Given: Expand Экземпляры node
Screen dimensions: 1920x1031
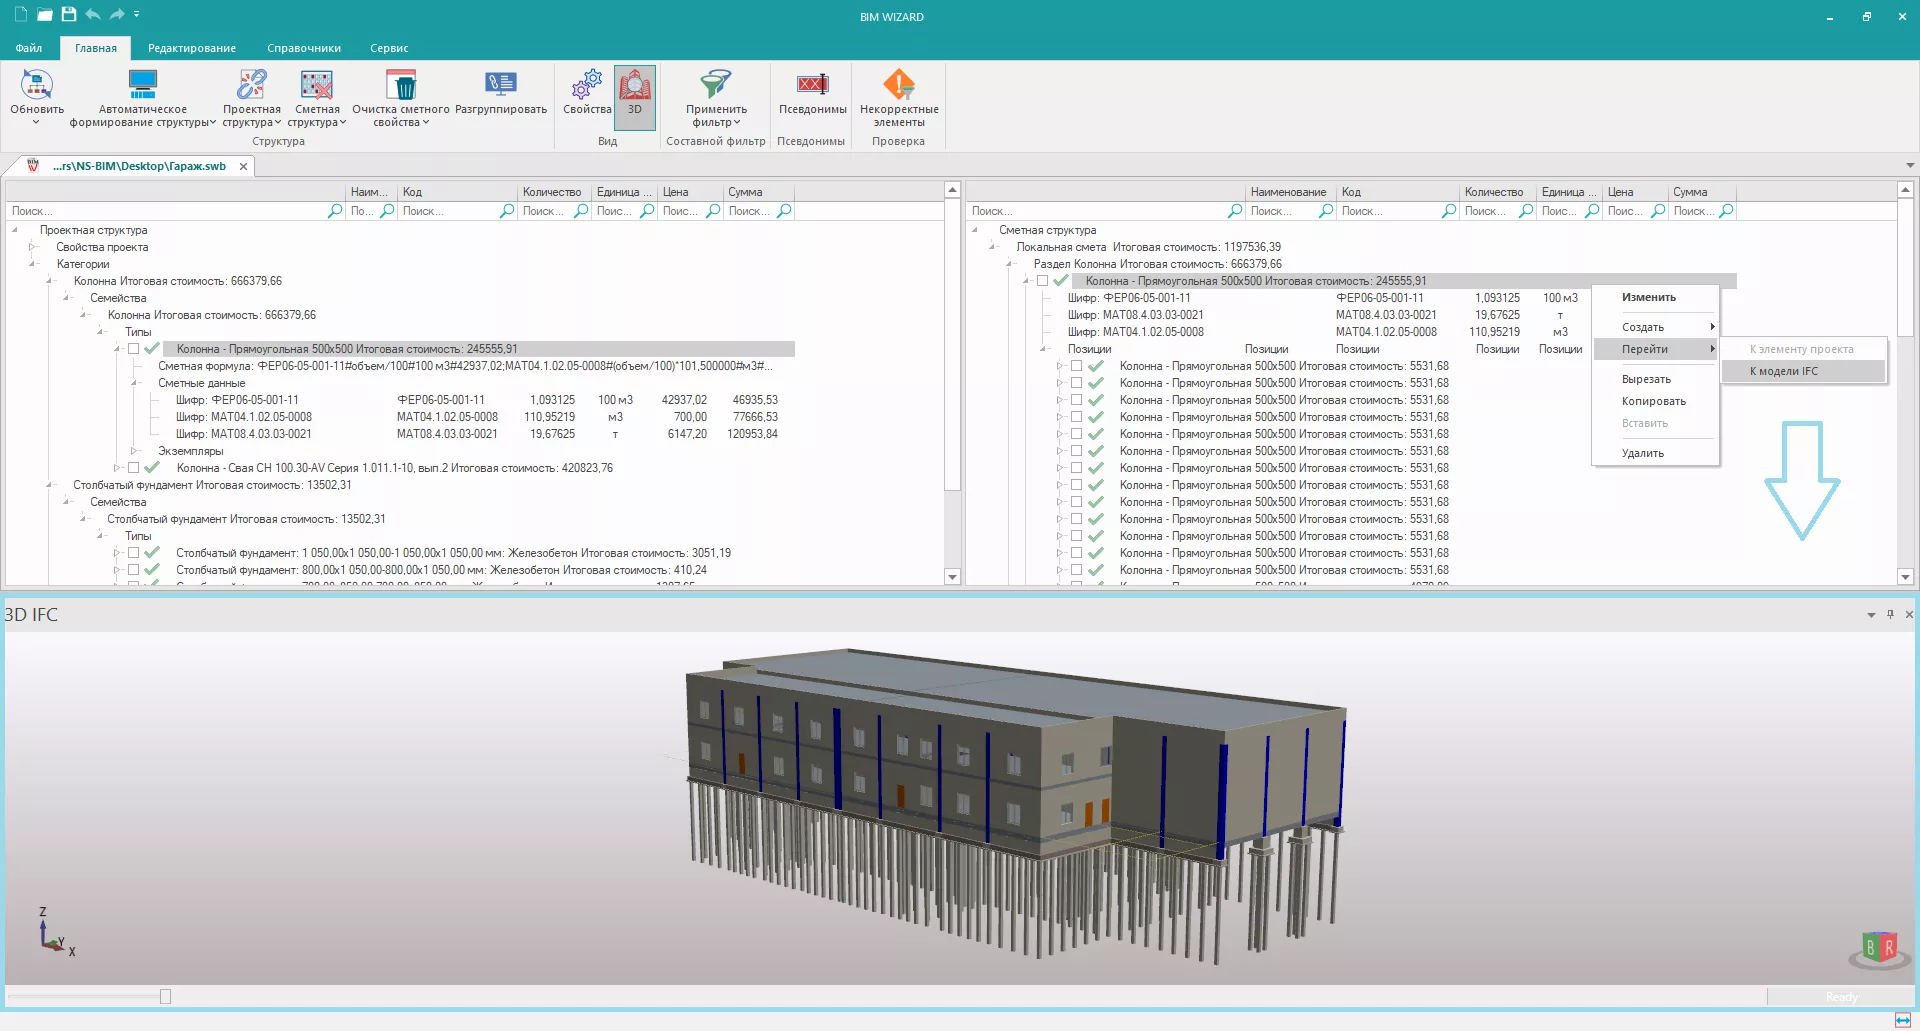Looking at the screenshot, I should [x=134, y=451].
